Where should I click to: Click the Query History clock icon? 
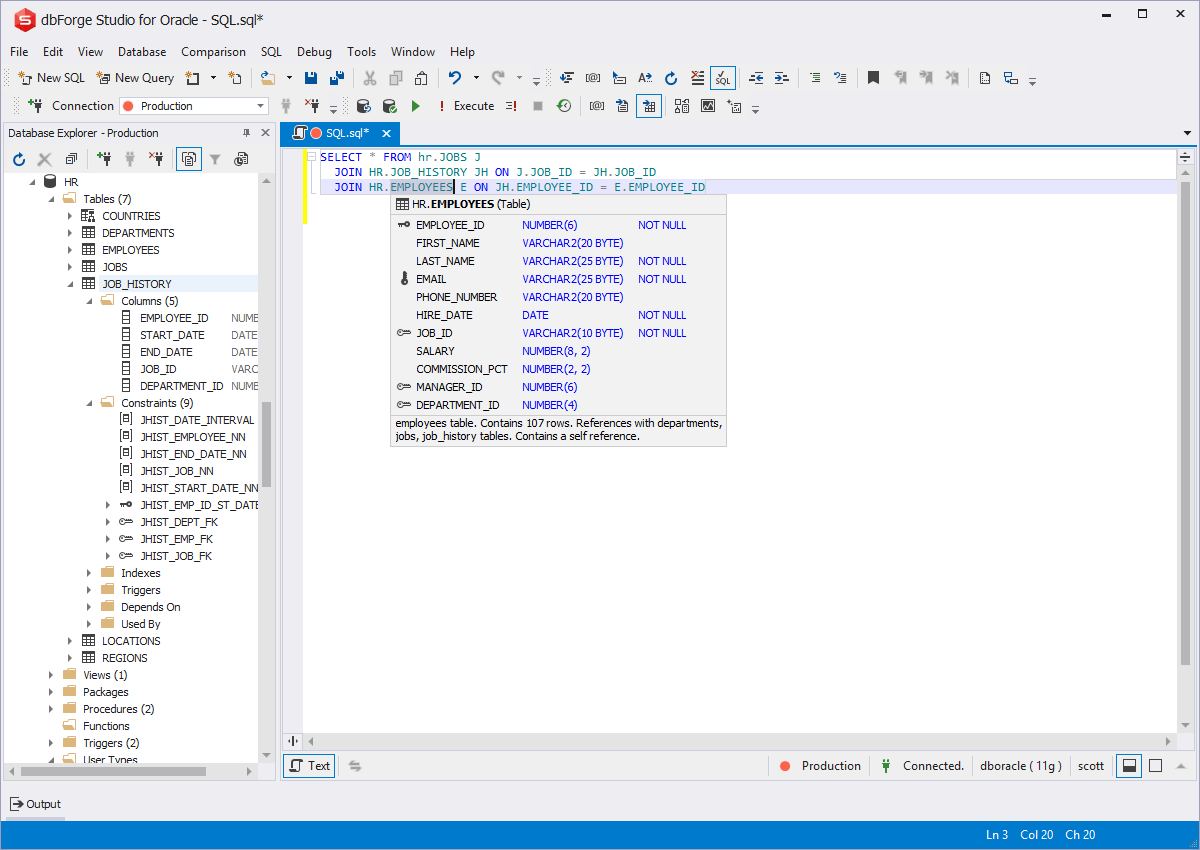click(564, 106)
